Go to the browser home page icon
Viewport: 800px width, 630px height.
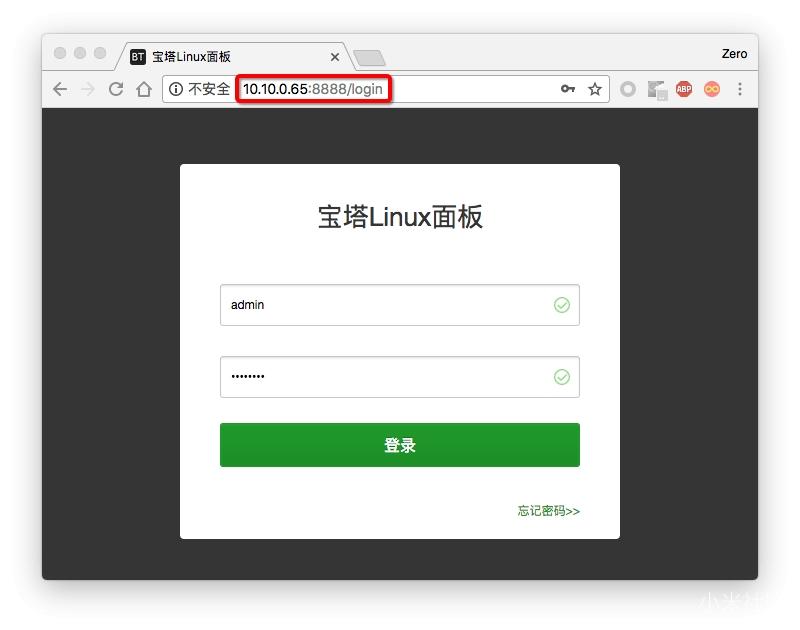pyautogui.click(x=143, y=89)
